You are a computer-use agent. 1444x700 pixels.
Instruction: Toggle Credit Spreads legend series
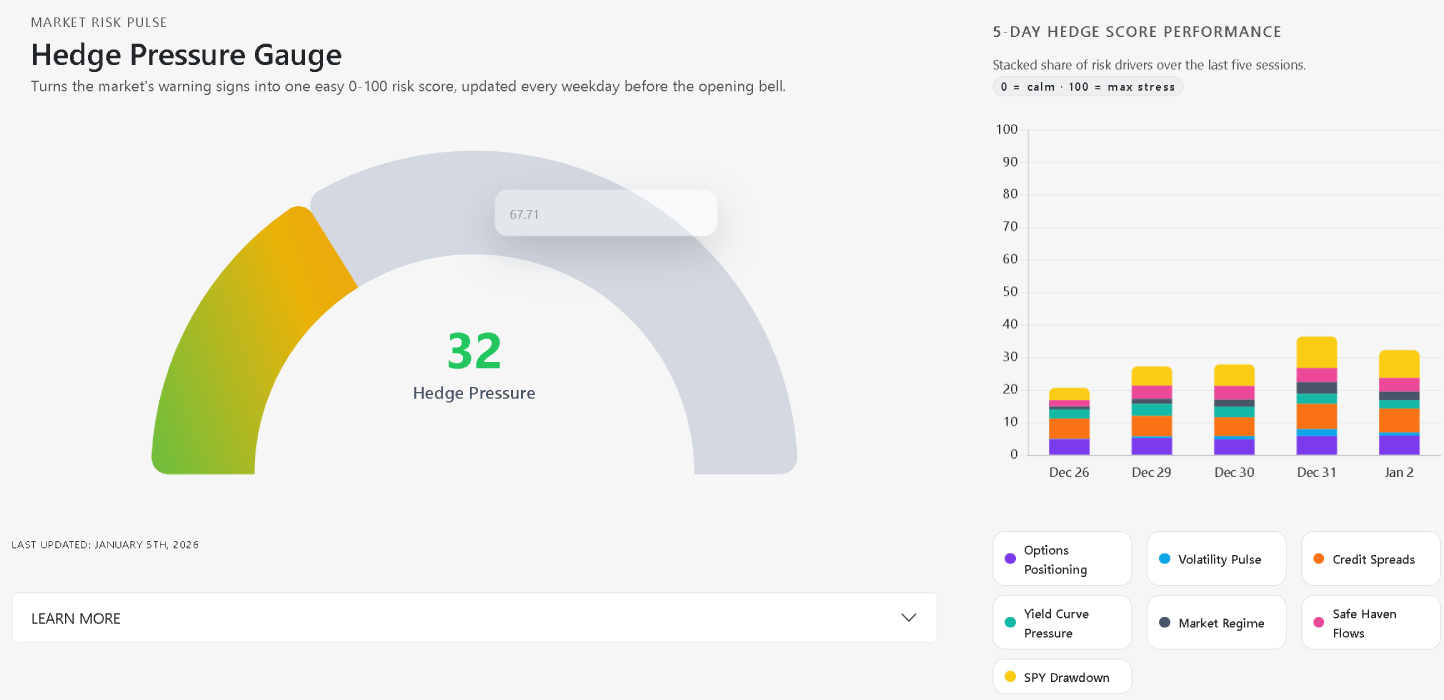pos(1371,560)
